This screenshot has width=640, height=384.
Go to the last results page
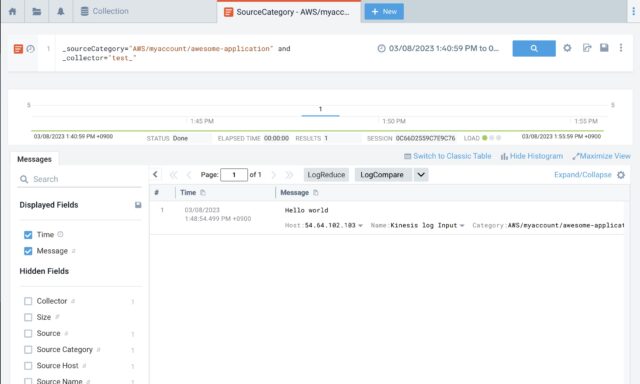coord(289,175)
